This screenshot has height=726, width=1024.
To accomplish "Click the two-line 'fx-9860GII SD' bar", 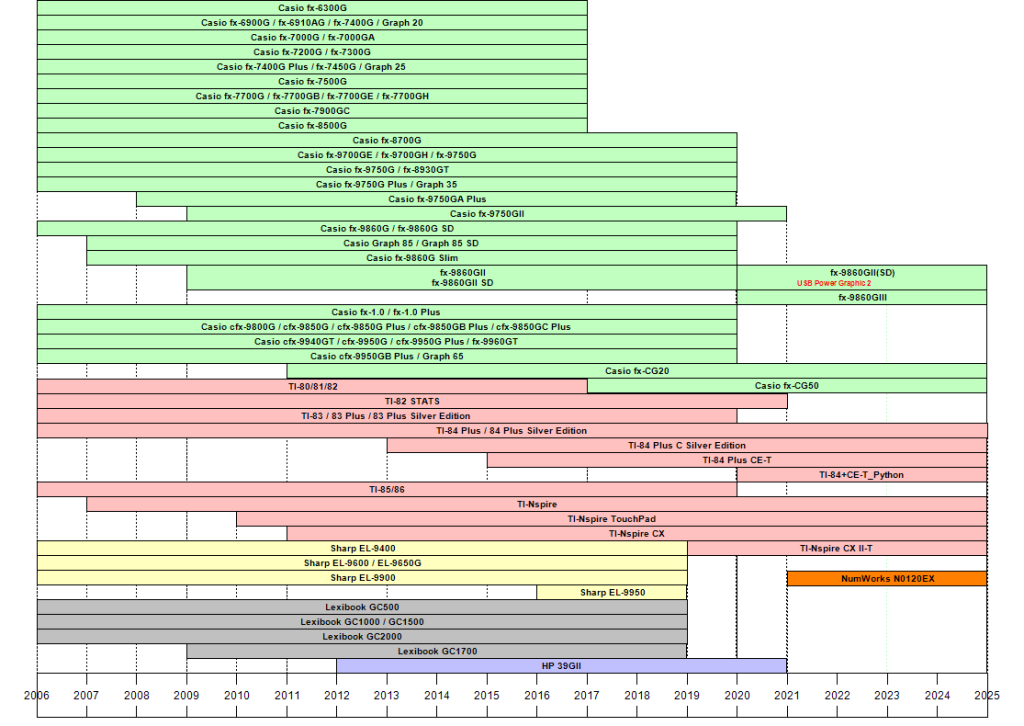I will click(462, 277).
